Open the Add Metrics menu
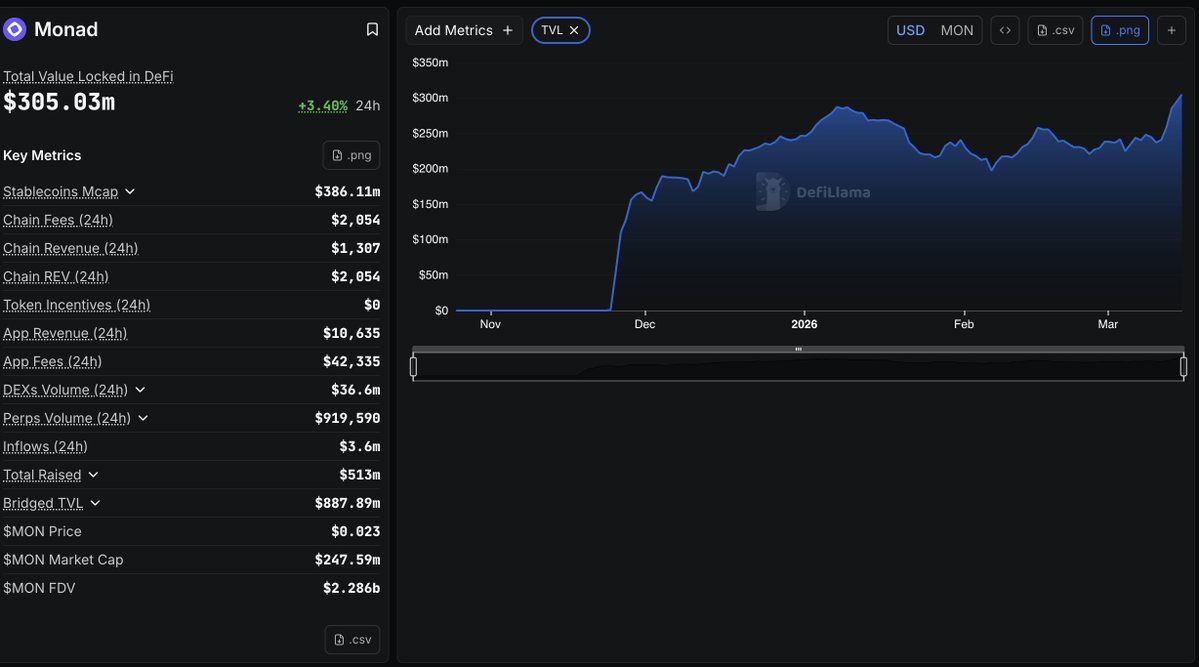This screenshot has width=1199, height=667. [x=464, y=30]
